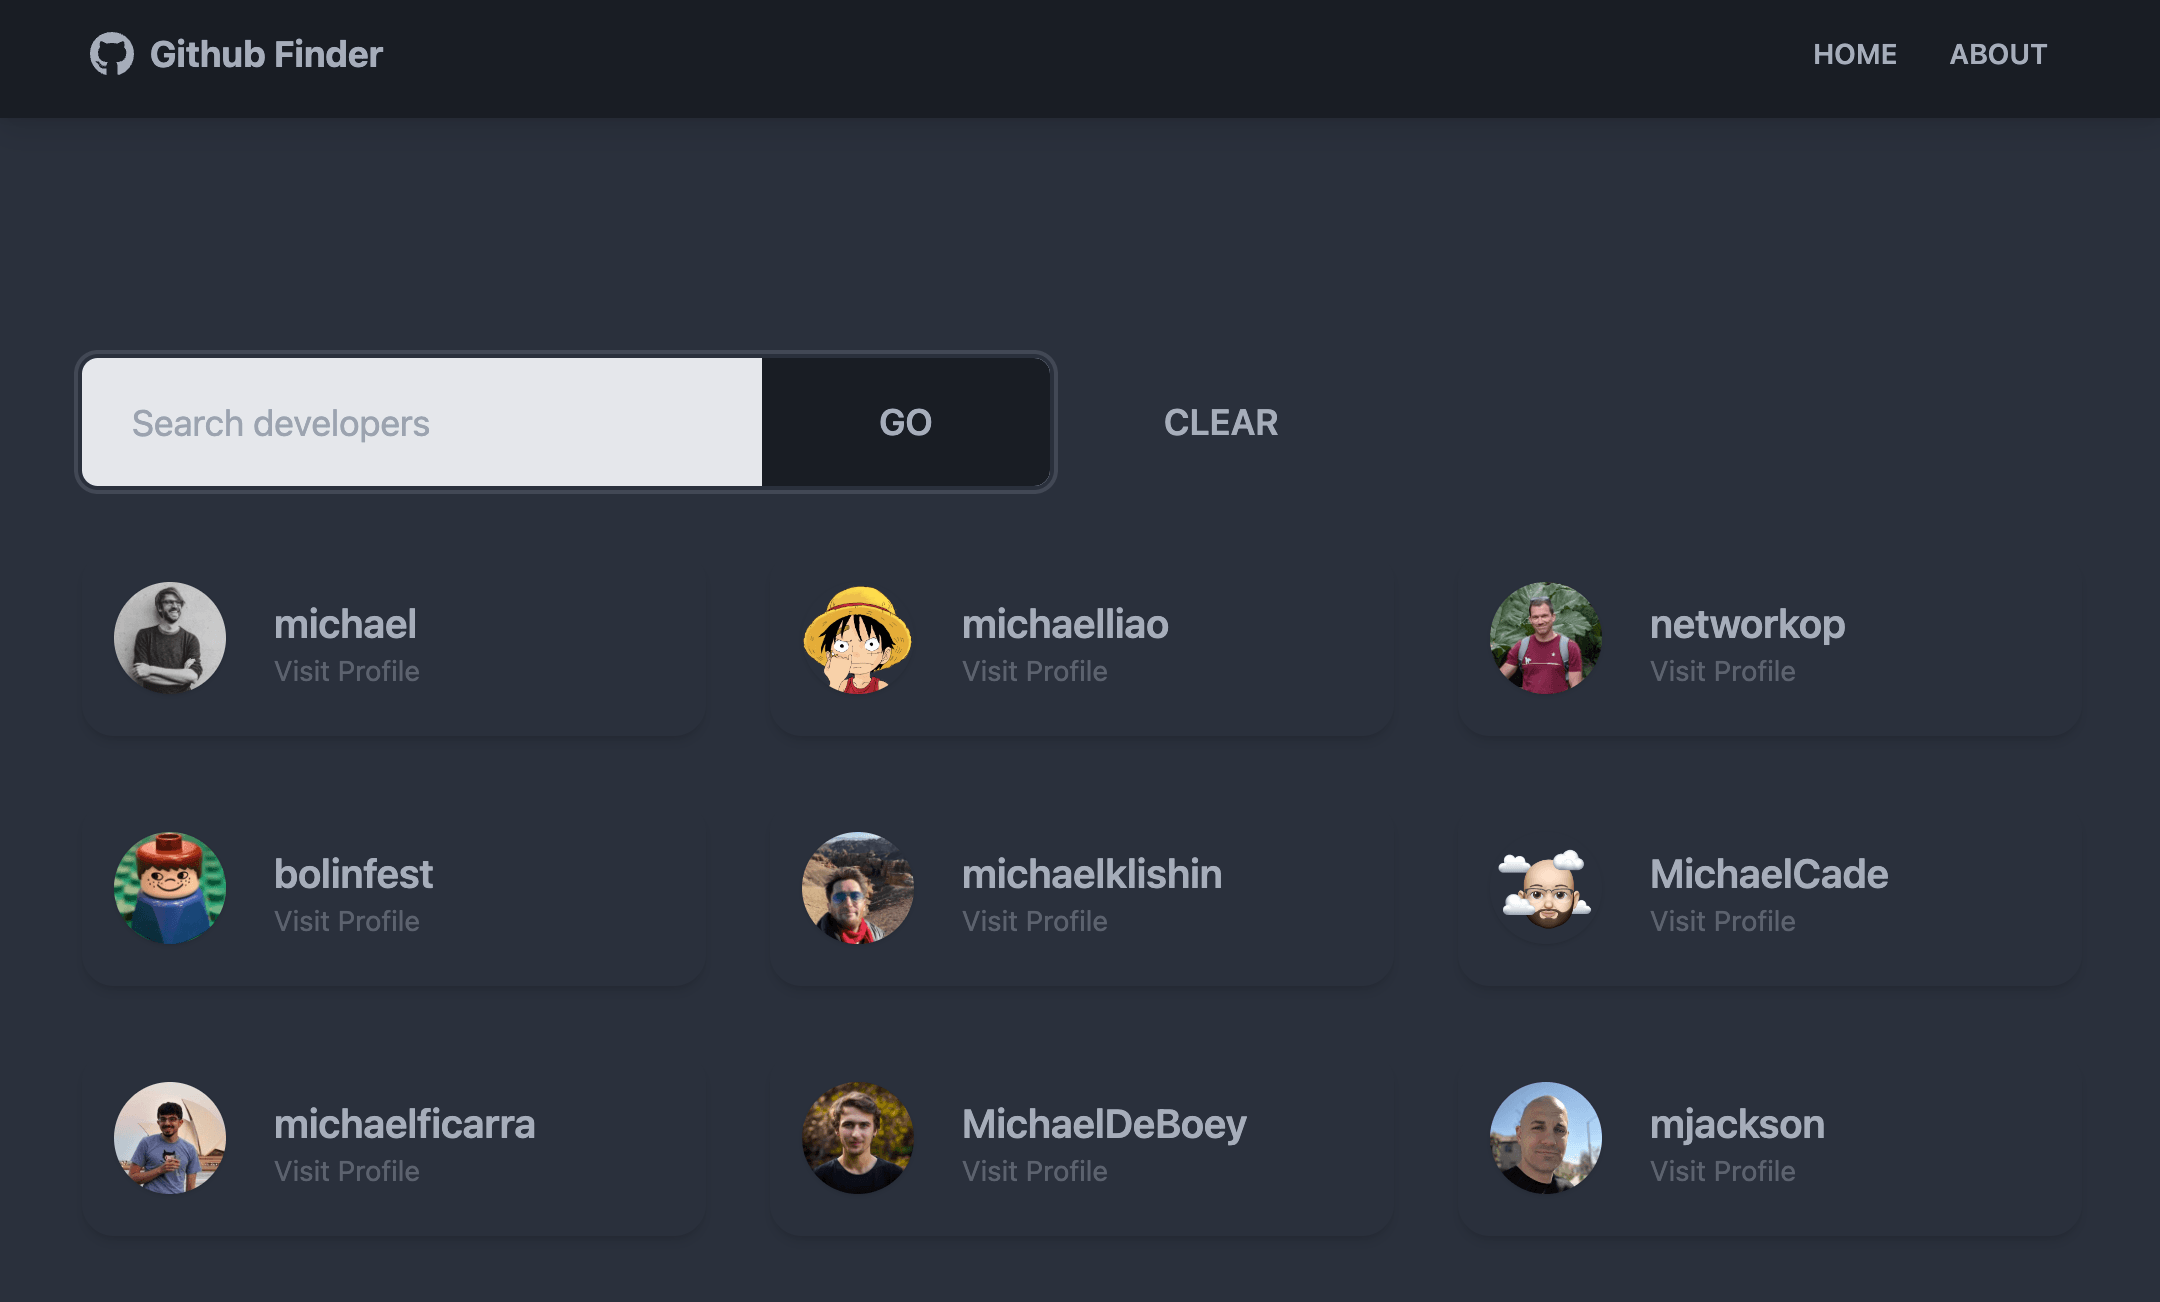Open michaelficarra's profile picture
This screenshot has width=2160, height=1302.
(169, 1138)
